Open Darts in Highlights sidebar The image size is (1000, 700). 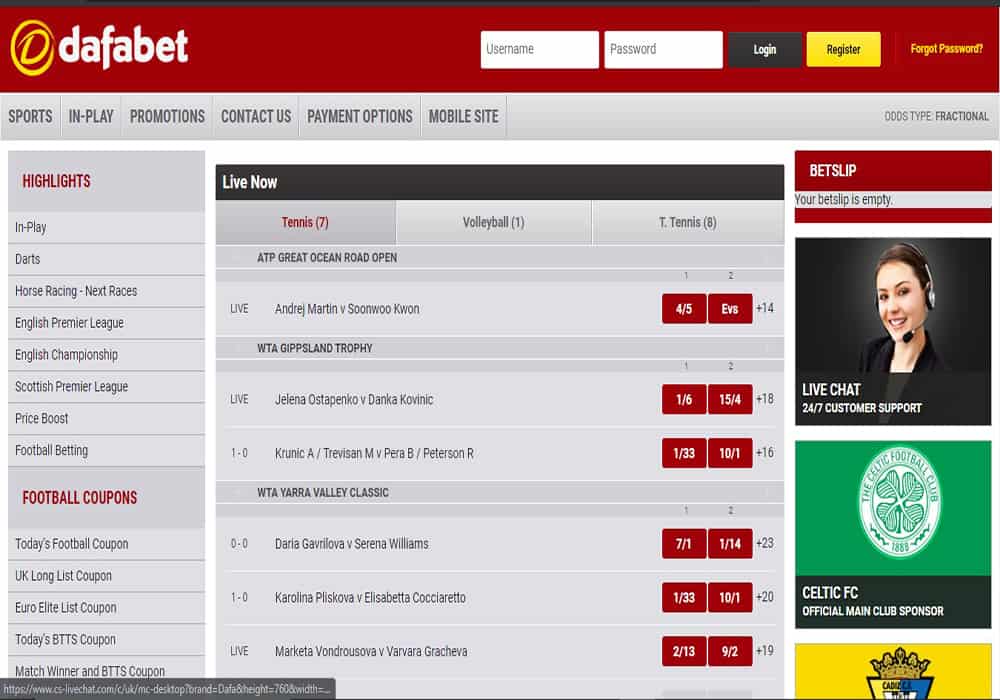(x=107, y=259)
